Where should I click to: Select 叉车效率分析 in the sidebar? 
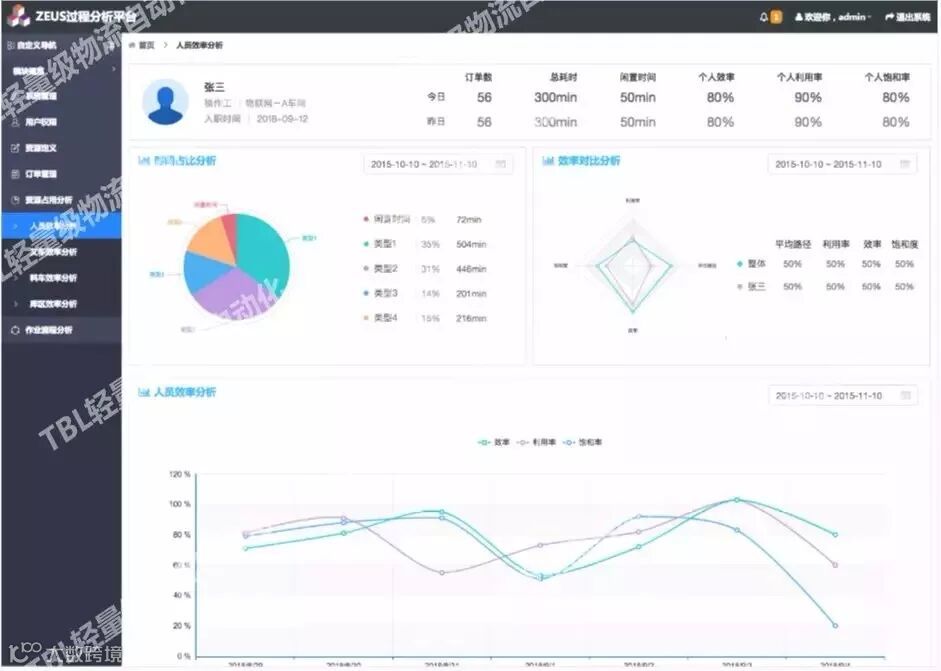coord(61,252)
